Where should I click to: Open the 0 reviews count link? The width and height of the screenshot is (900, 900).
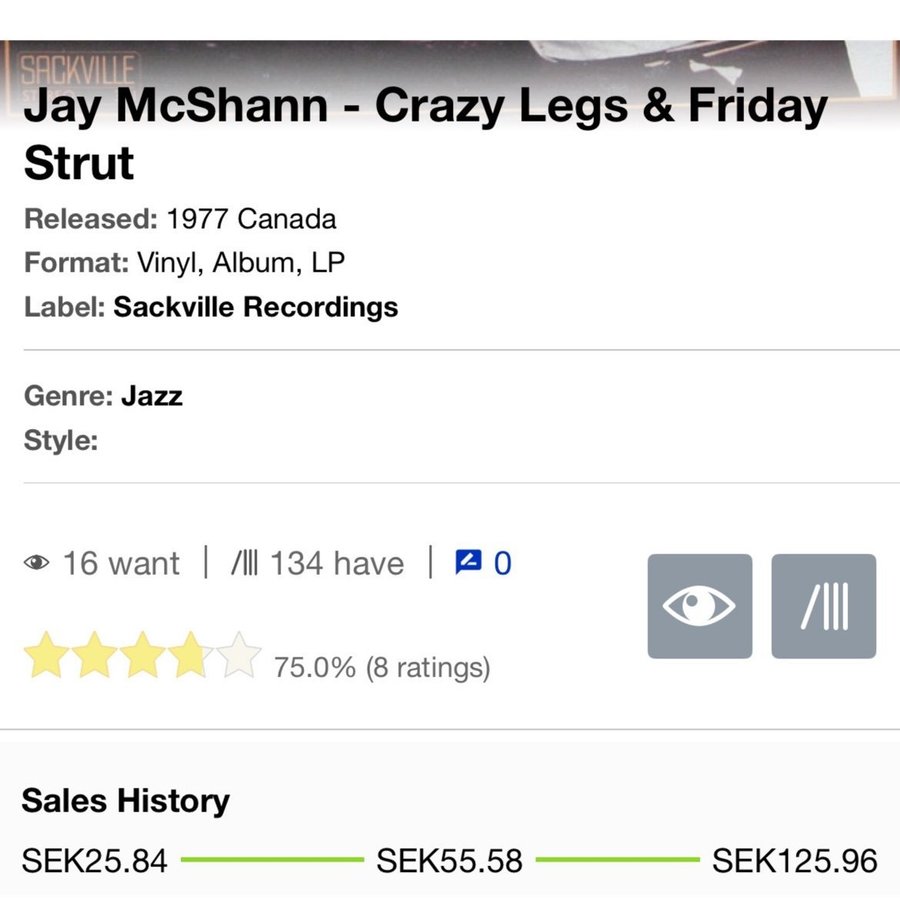tap(502, 563)
